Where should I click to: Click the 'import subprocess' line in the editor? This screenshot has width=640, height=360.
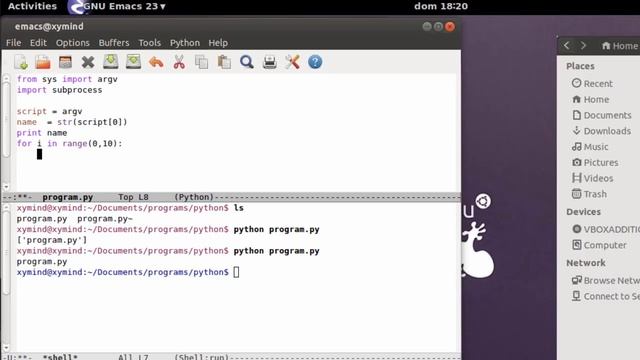(x=60, y=90)
